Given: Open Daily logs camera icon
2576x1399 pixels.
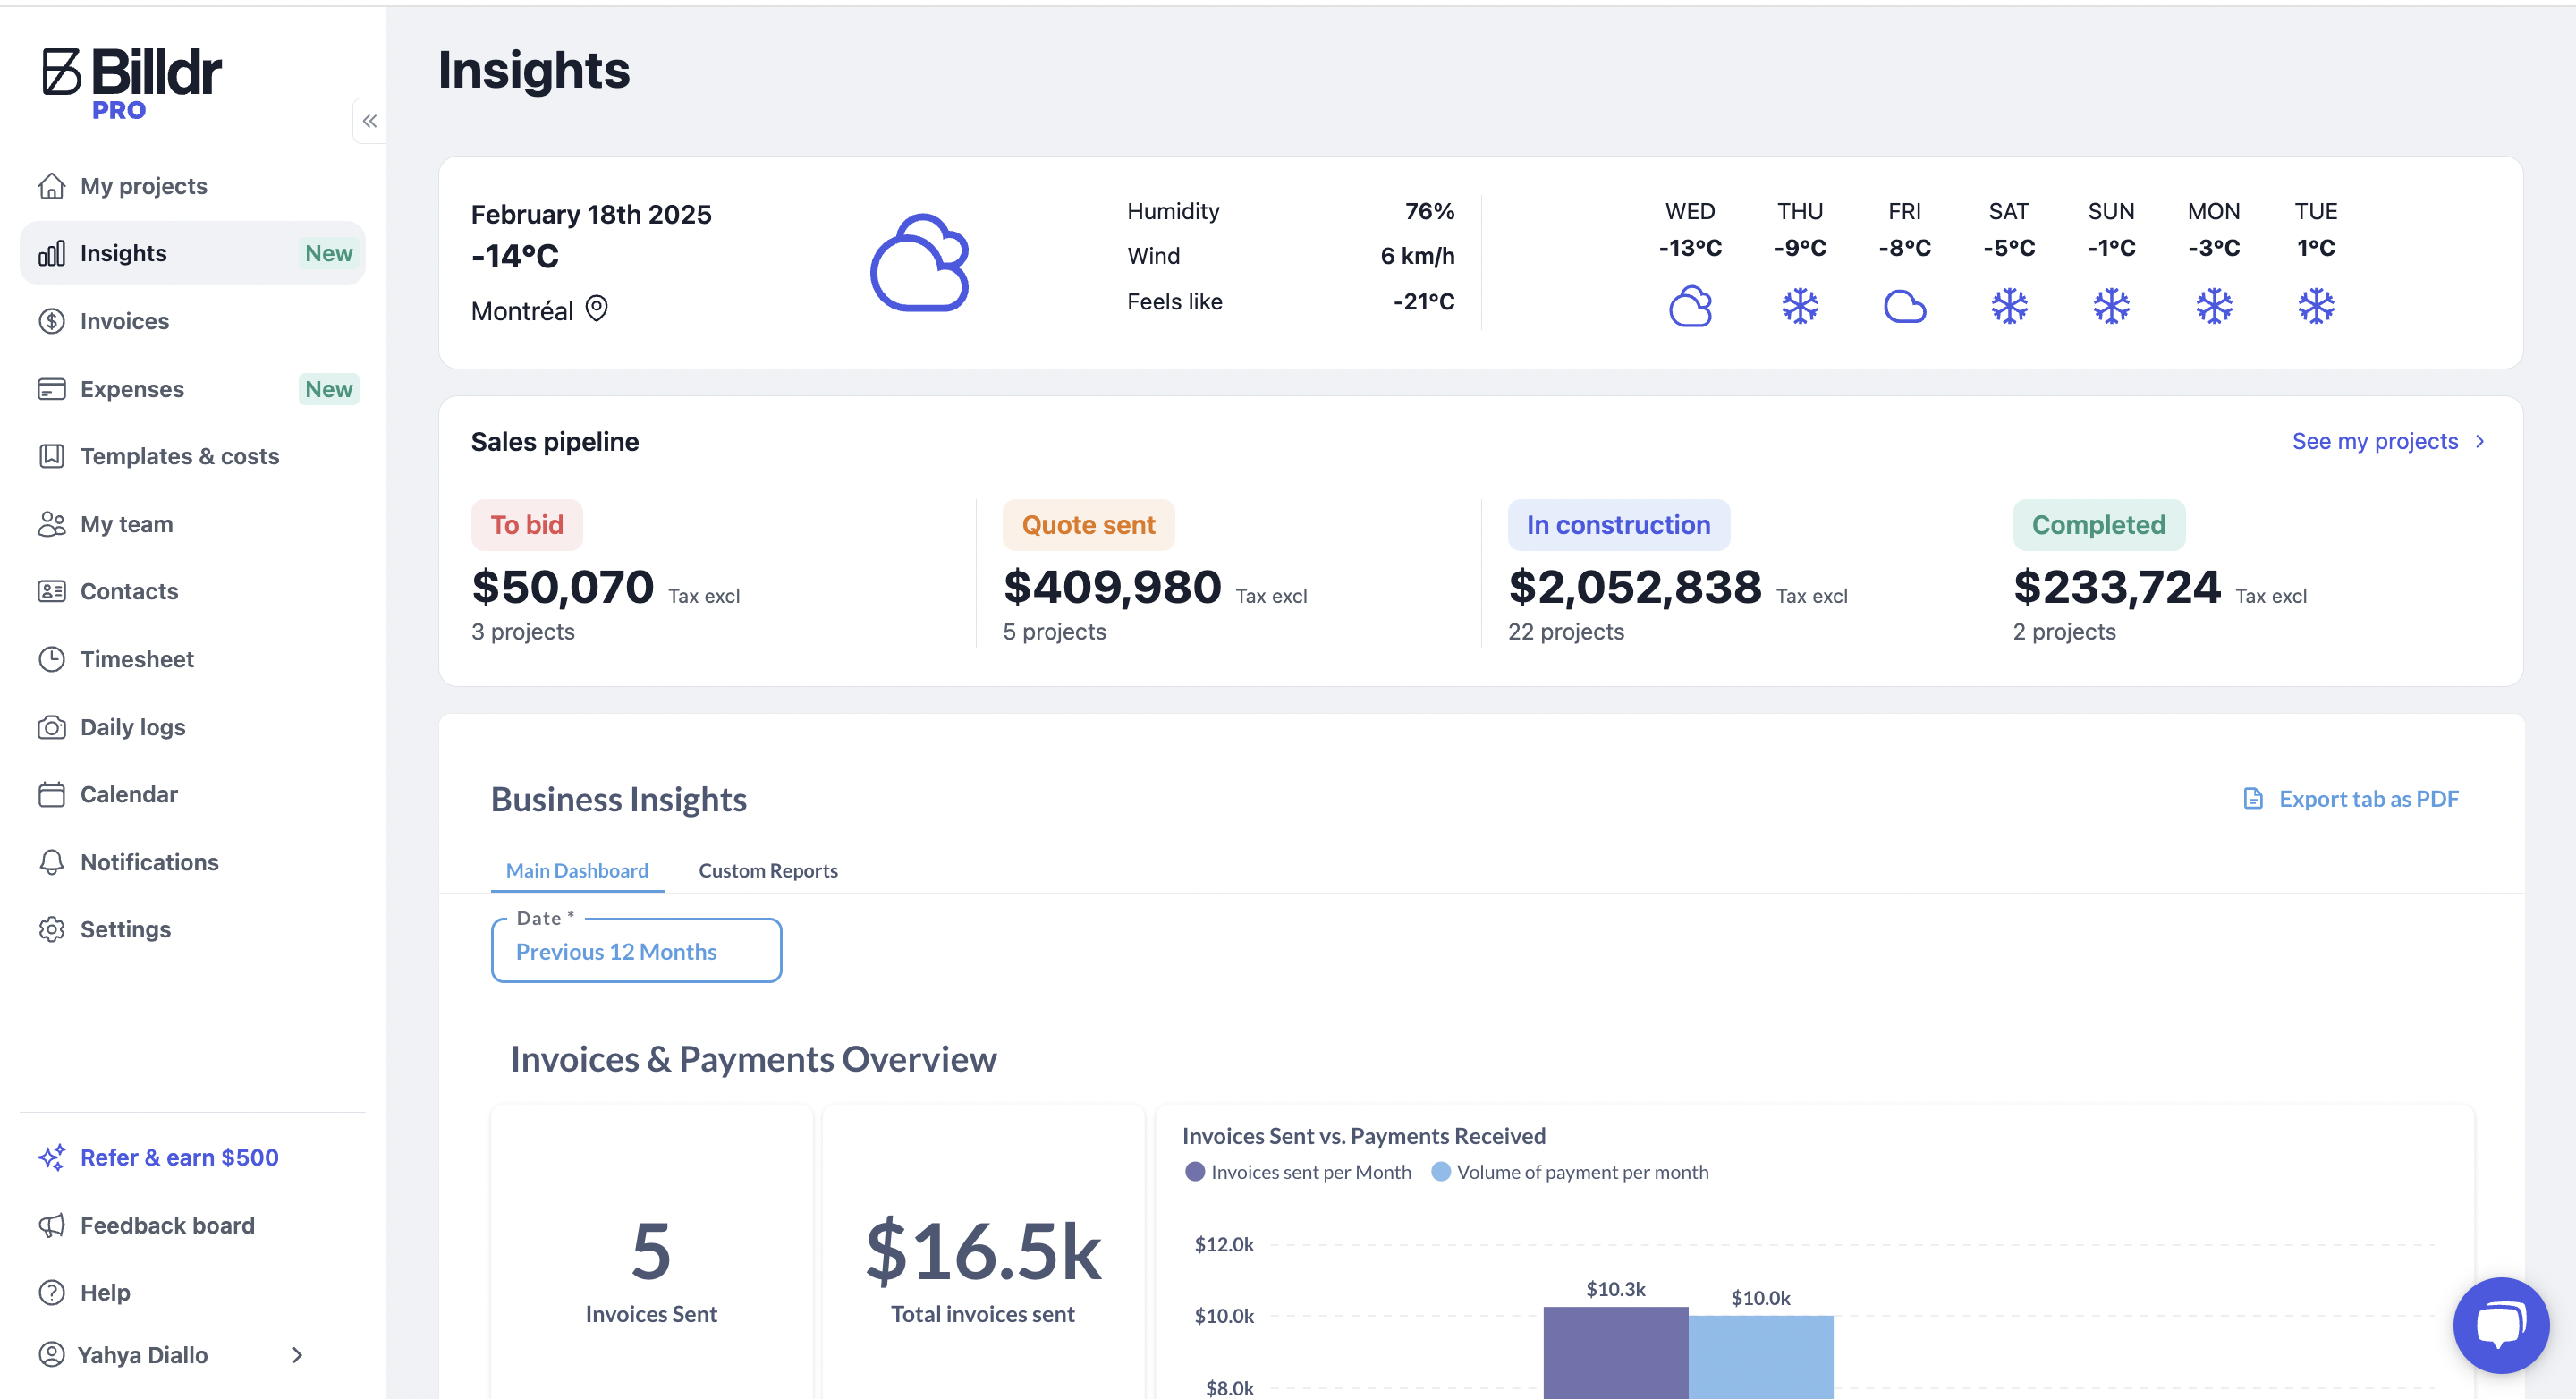Looking at the screenshot, I should coord(51,727).
